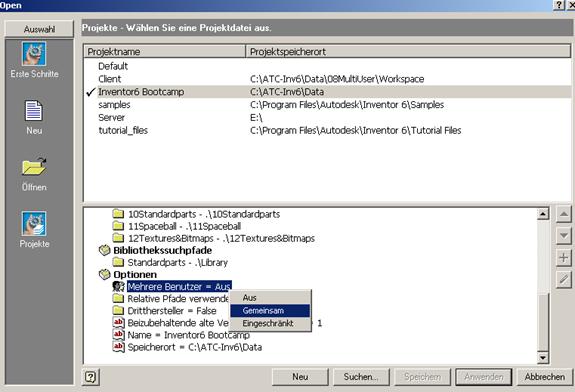
Task: Click the help question-mark icon at bottom left
Action: (91, 377)
